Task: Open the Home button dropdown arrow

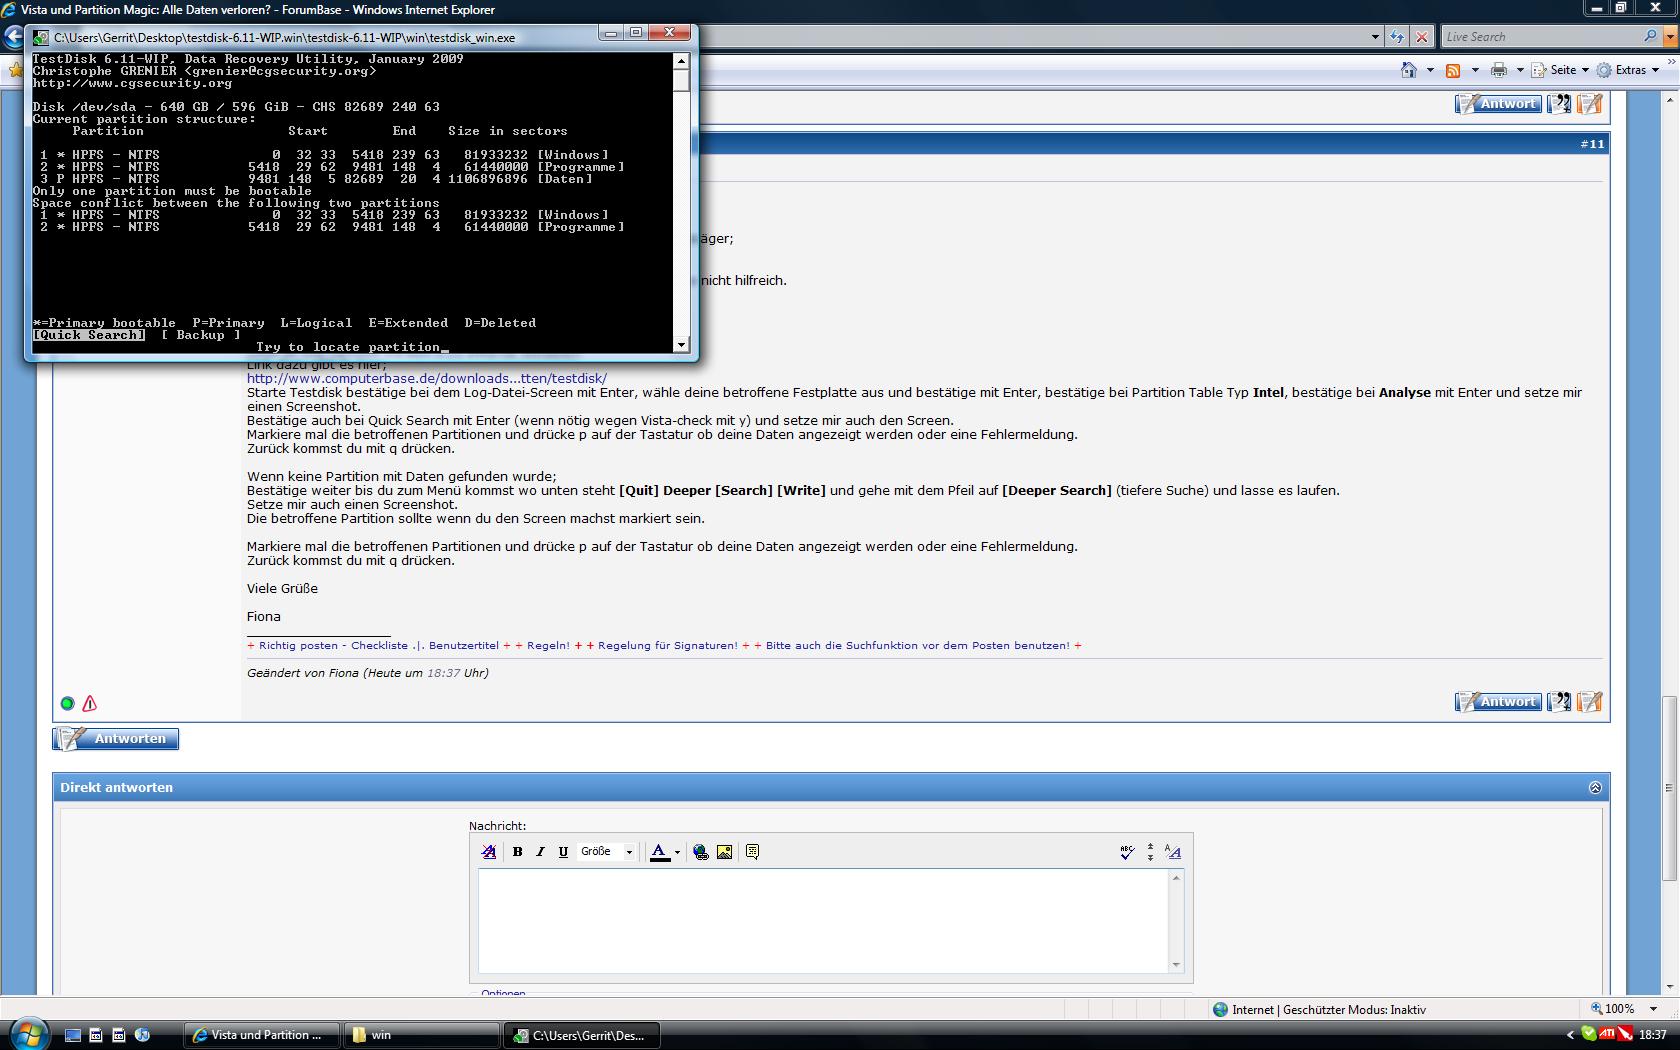Action: point(1430,70)
